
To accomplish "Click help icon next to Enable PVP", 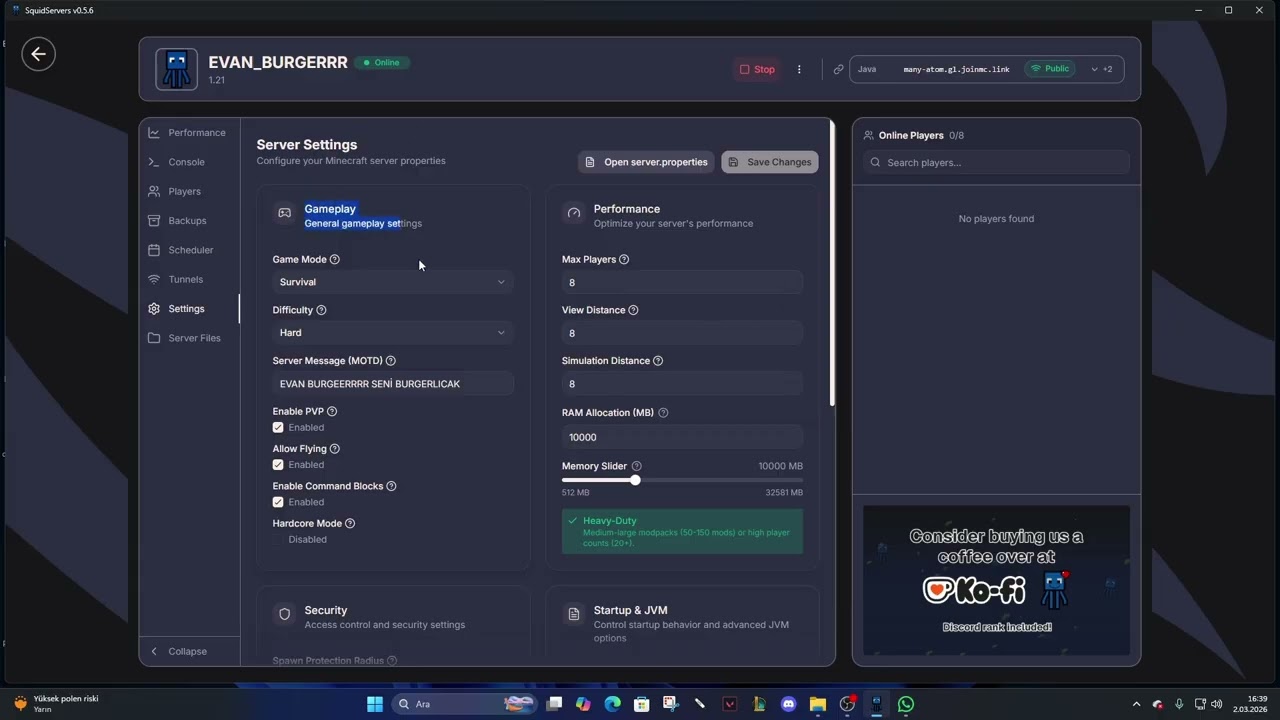I will click(332, 411).
